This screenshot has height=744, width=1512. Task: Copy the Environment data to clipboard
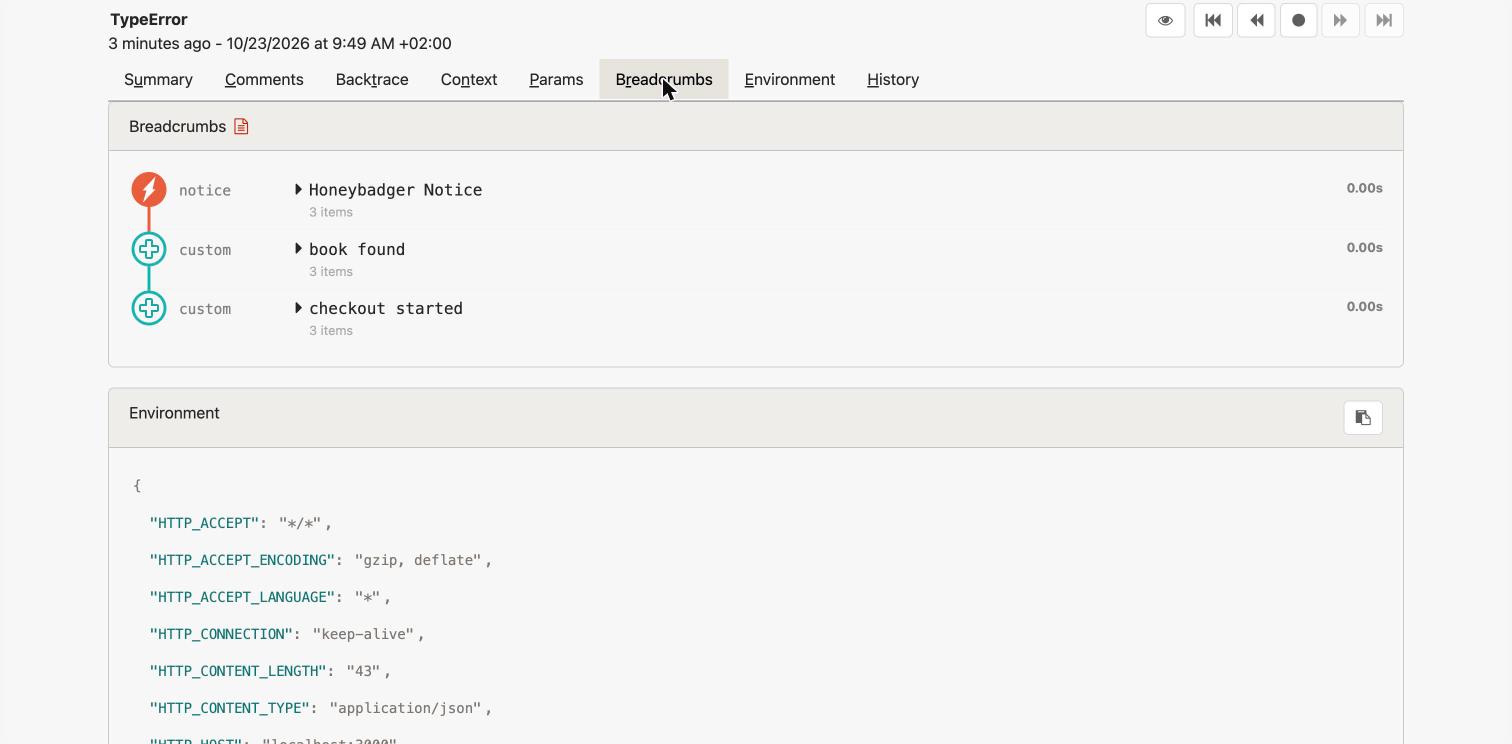[x=1363, y=418]
